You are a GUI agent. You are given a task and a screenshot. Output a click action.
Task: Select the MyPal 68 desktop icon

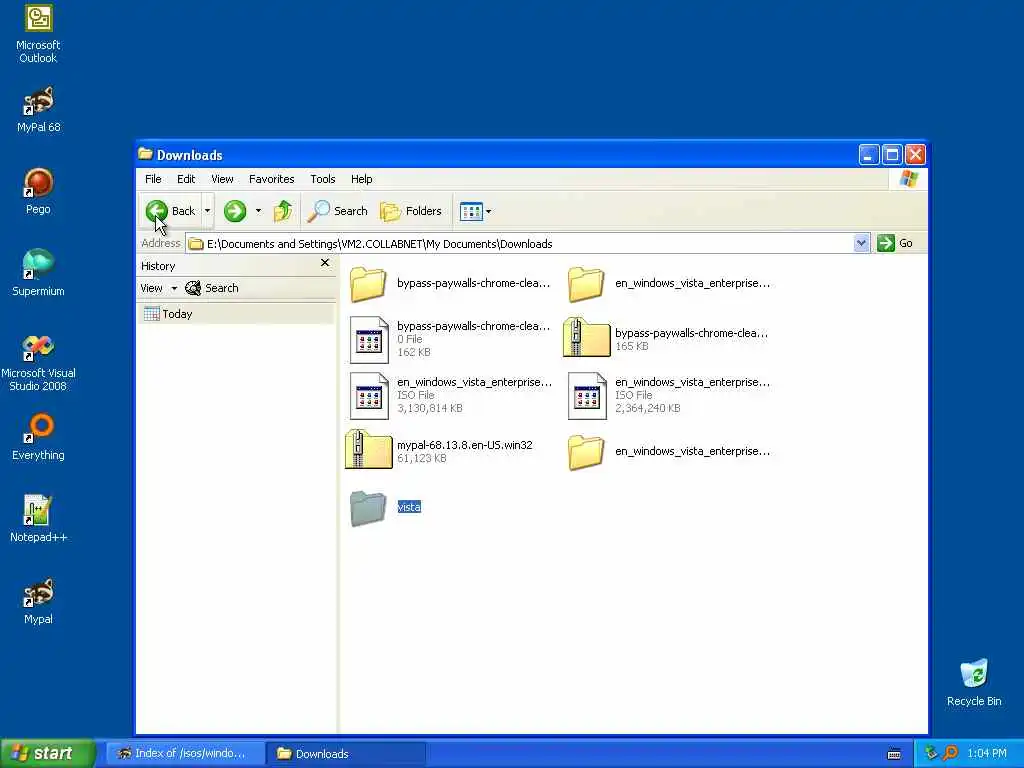click(x=38, y=110)
